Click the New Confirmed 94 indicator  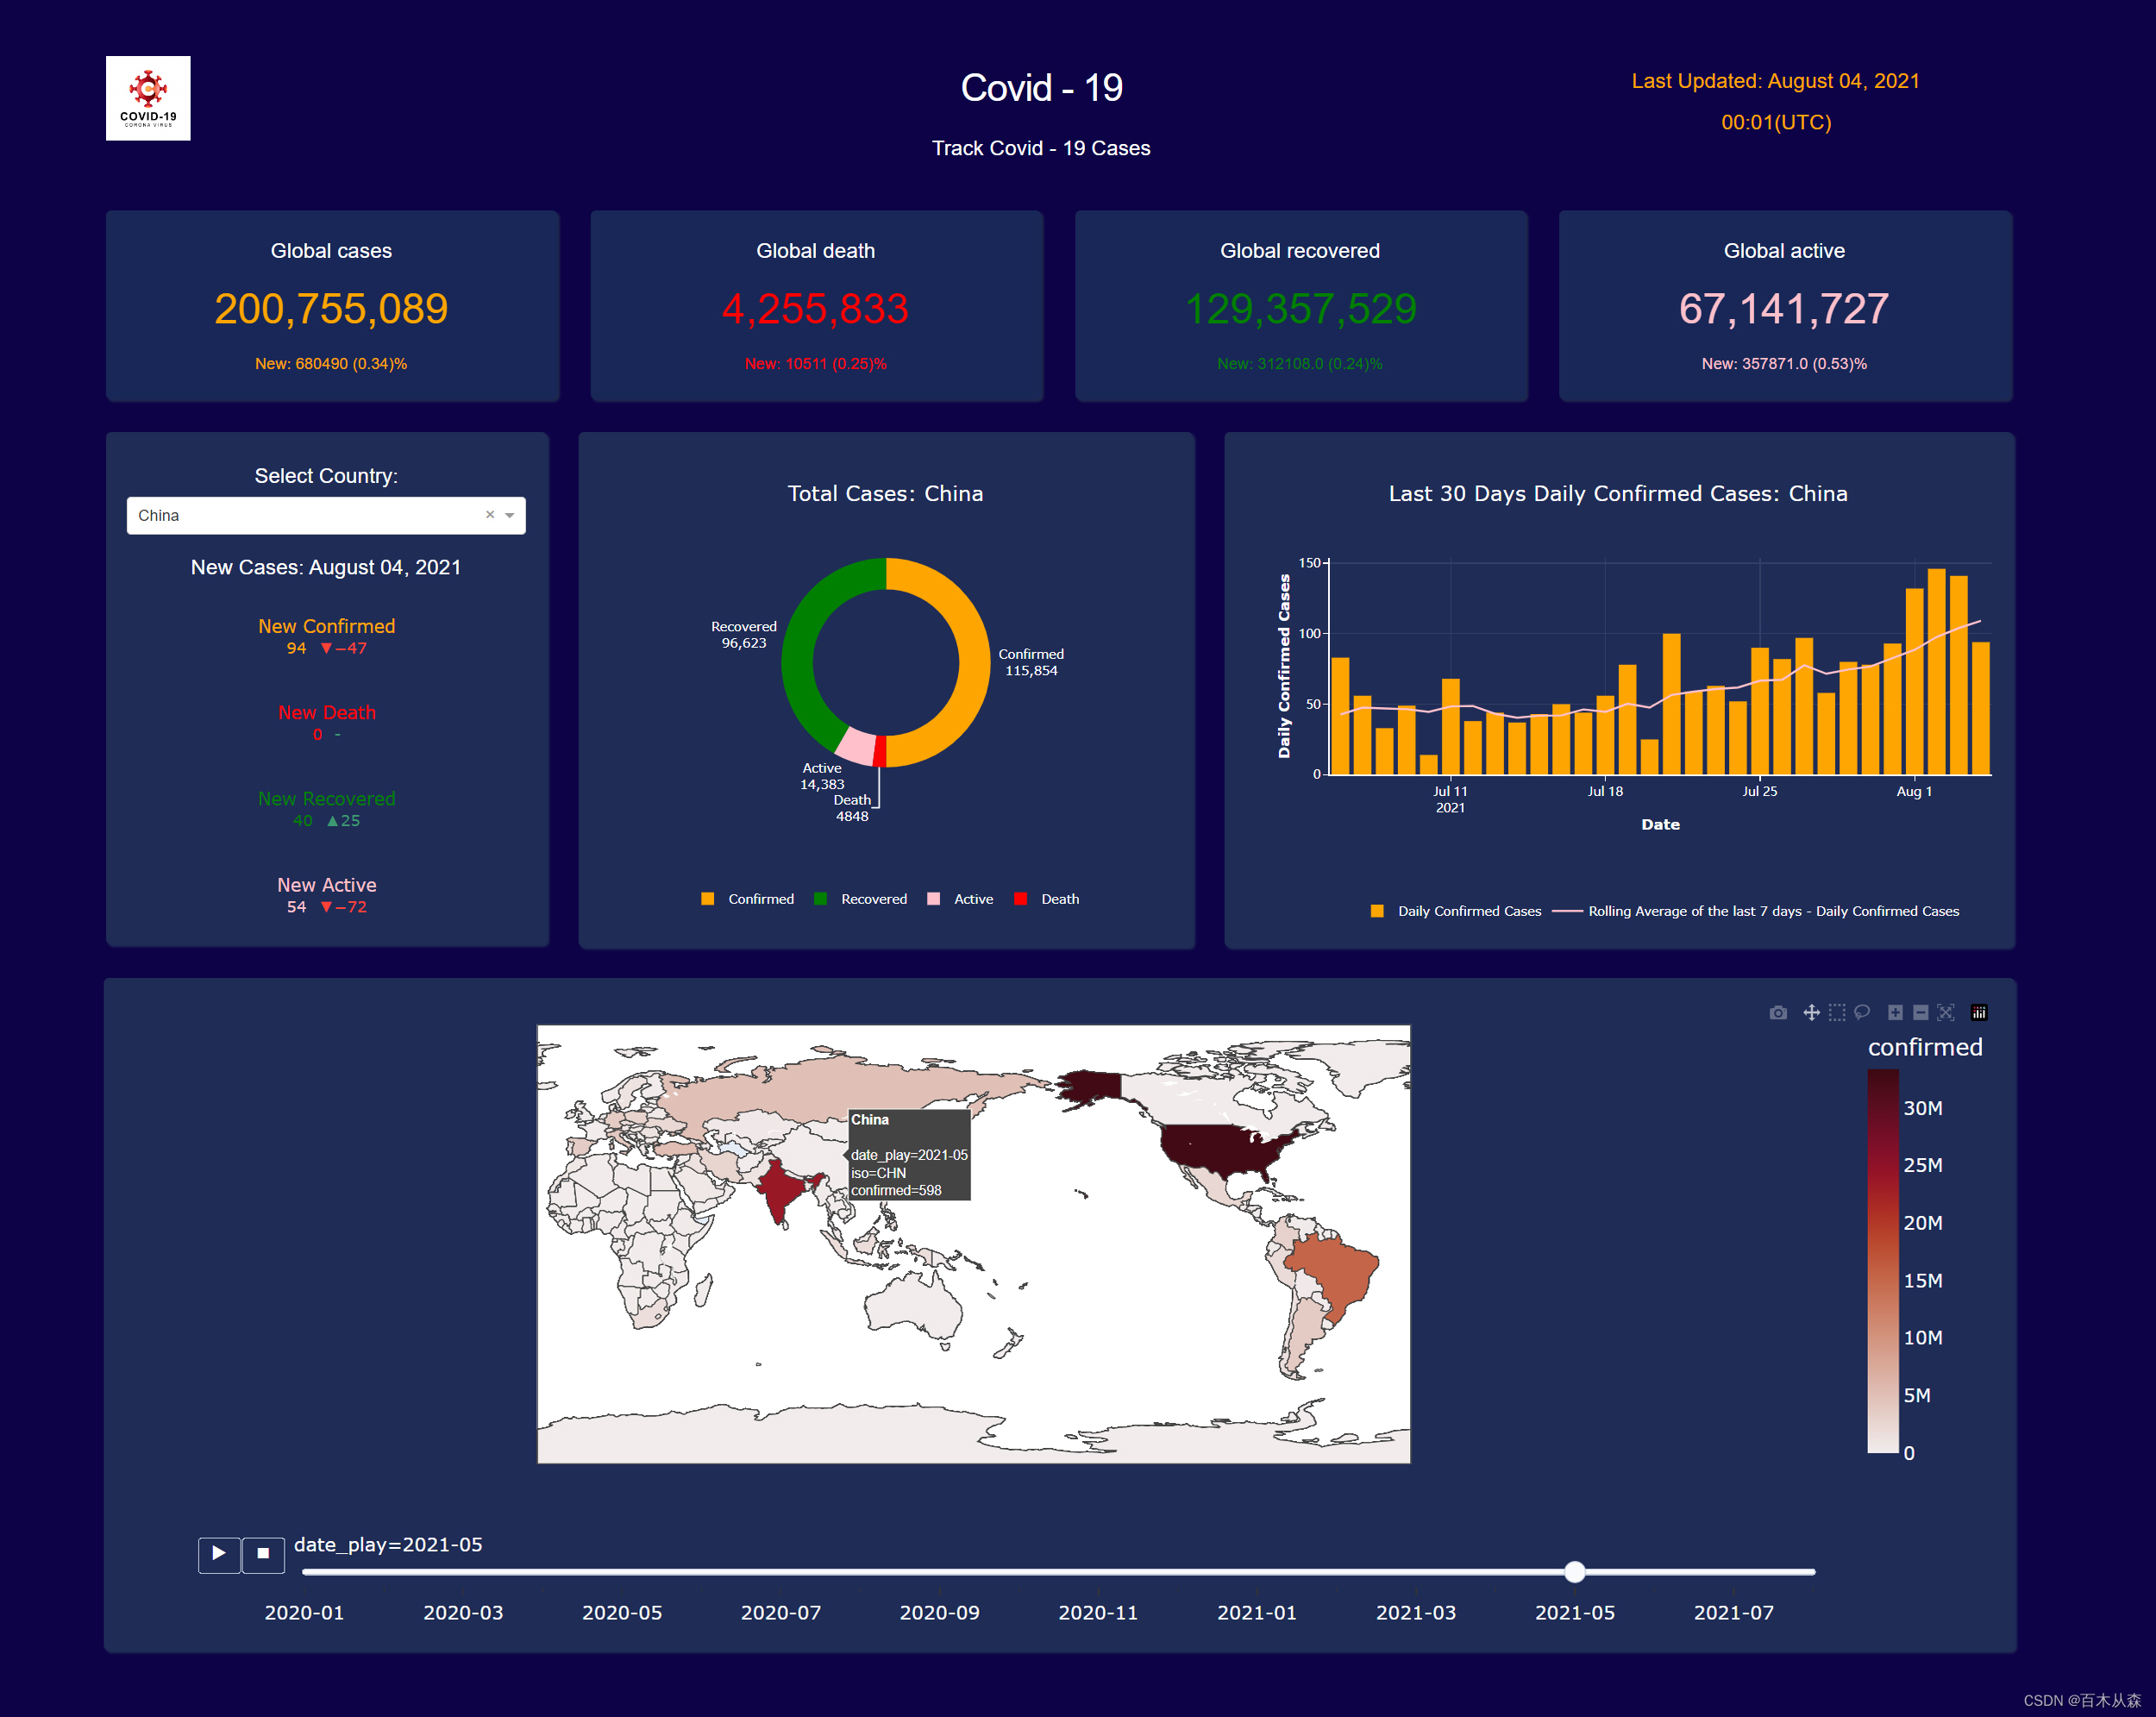(327, 636)
